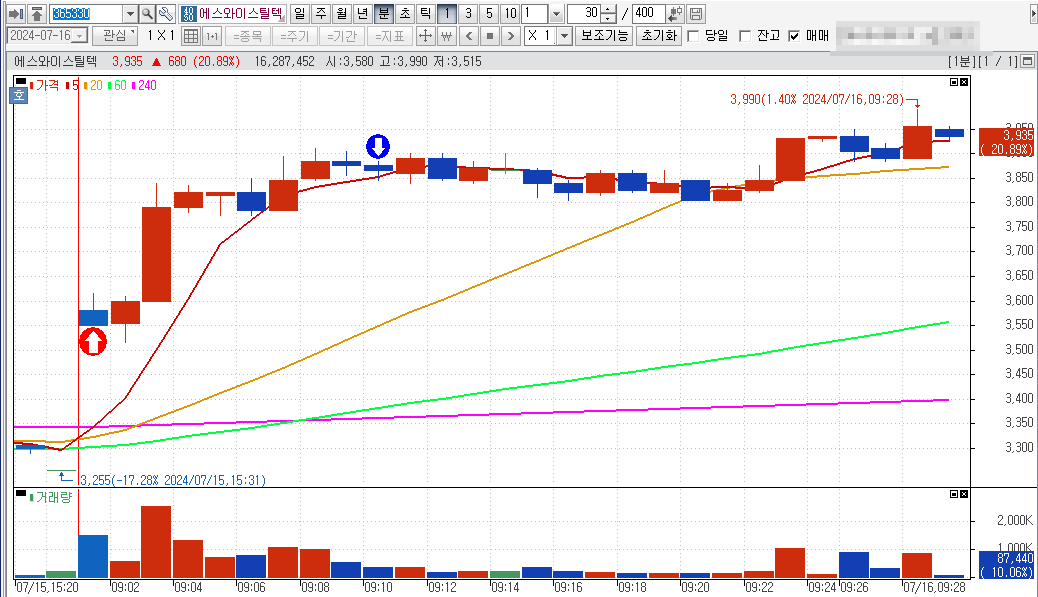This screenshot has width=1038, height=597.
Task: Select the 3-minute interval button
Action: pyautogui.click(x=468, y=13)
